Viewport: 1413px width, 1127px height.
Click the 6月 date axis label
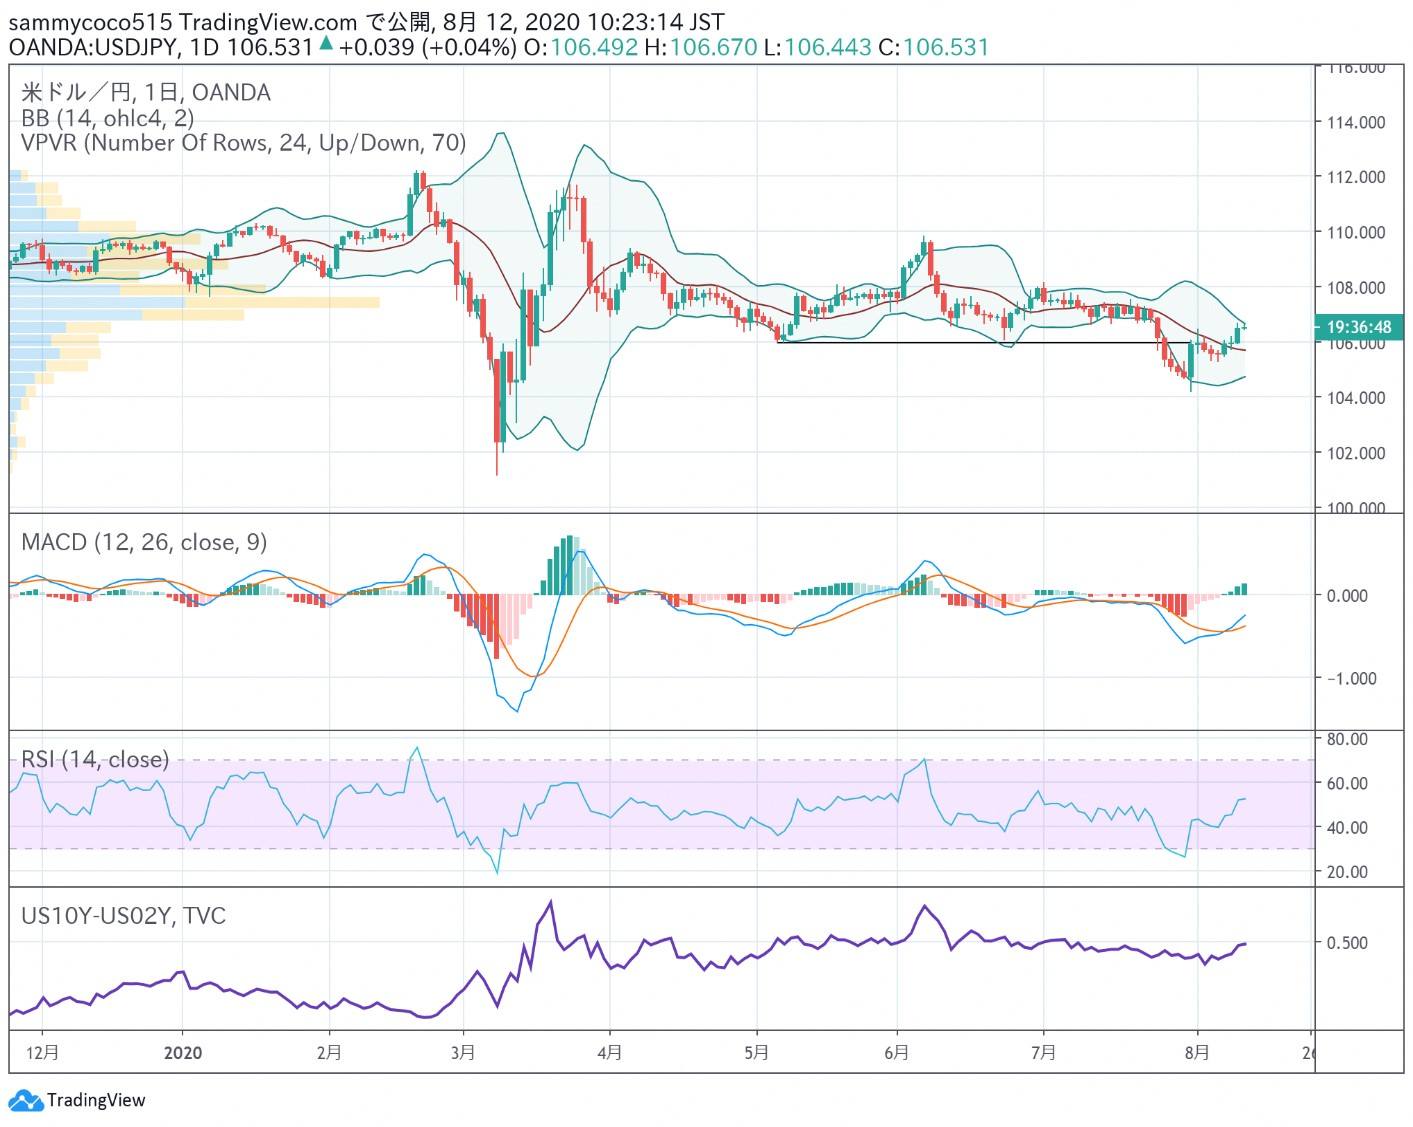897,1053
